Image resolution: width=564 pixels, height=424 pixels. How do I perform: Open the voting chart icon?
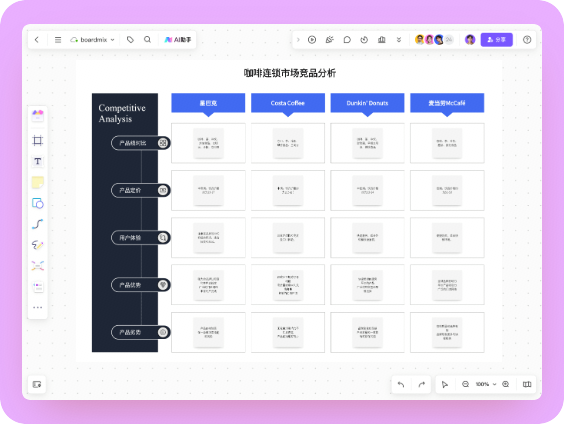click(382, 40)
